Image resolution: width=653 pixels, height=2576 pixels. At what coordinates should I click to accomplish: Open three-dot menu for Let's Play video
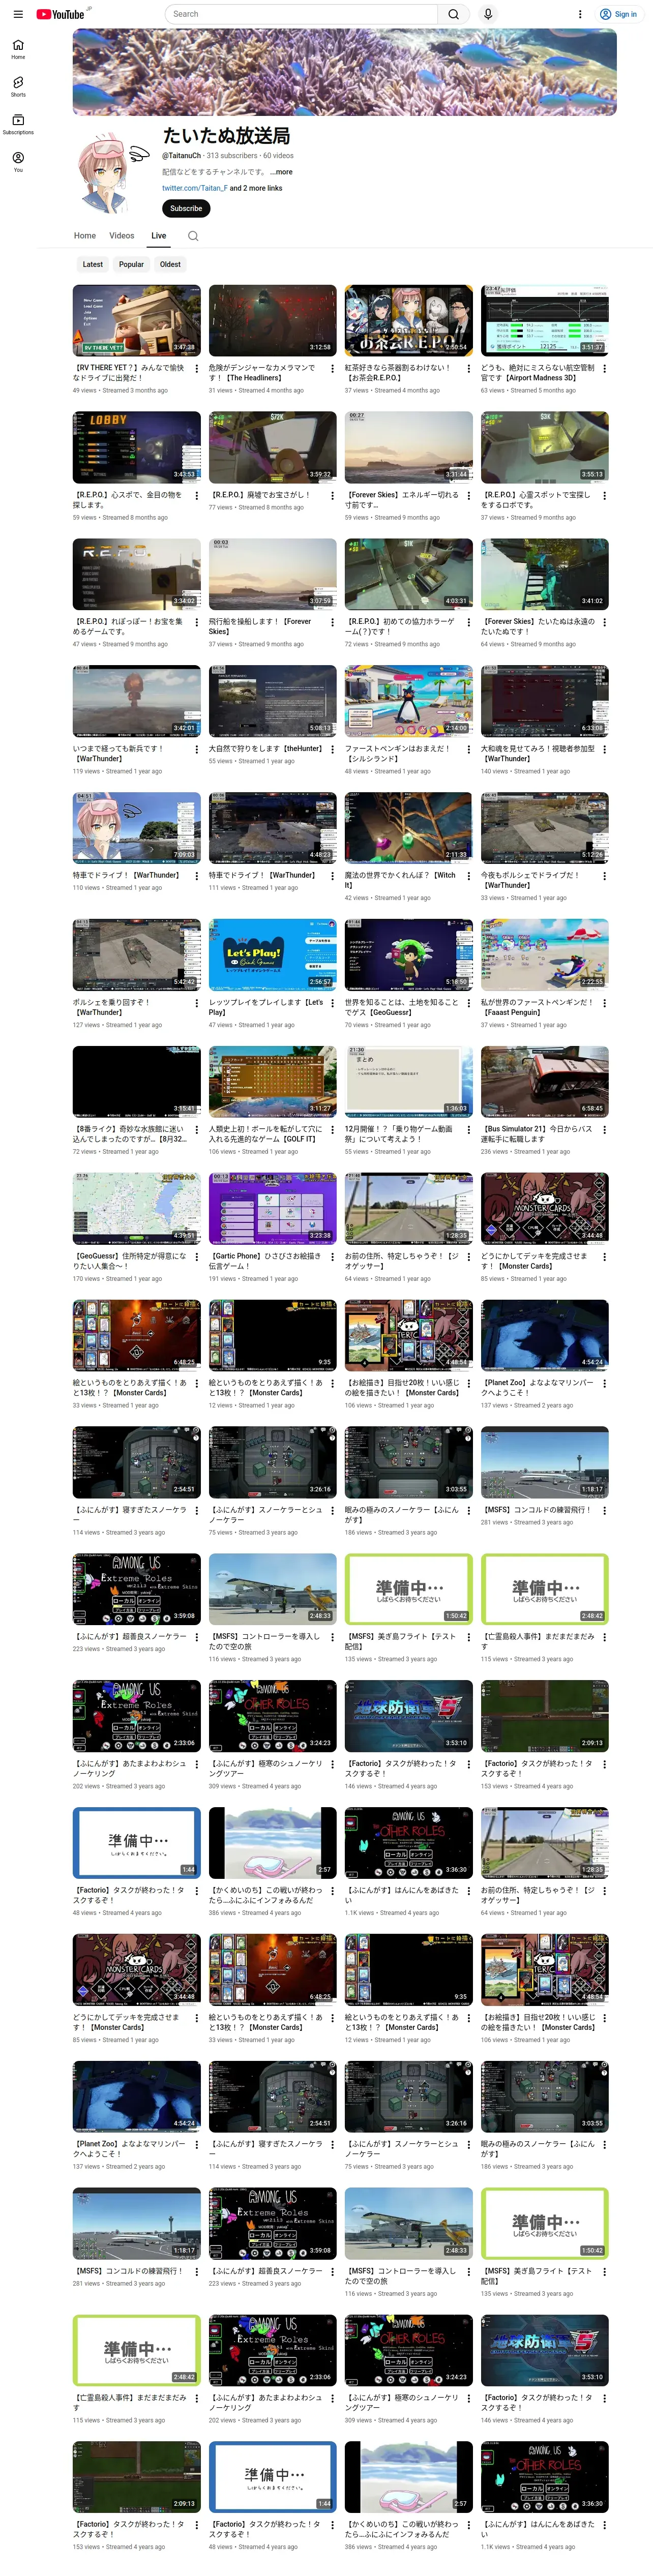click(332, 1004)
